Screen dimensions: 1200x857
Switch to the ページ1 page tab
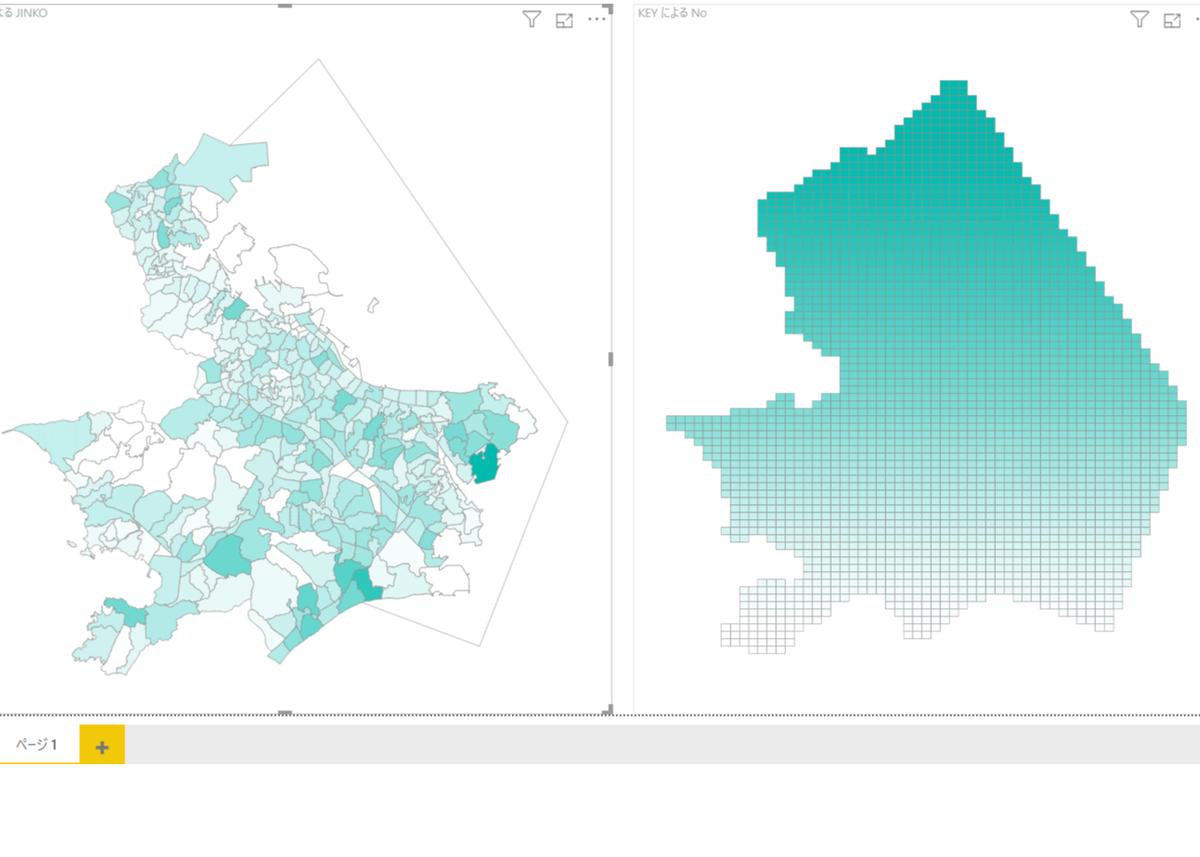pos(38,746)
